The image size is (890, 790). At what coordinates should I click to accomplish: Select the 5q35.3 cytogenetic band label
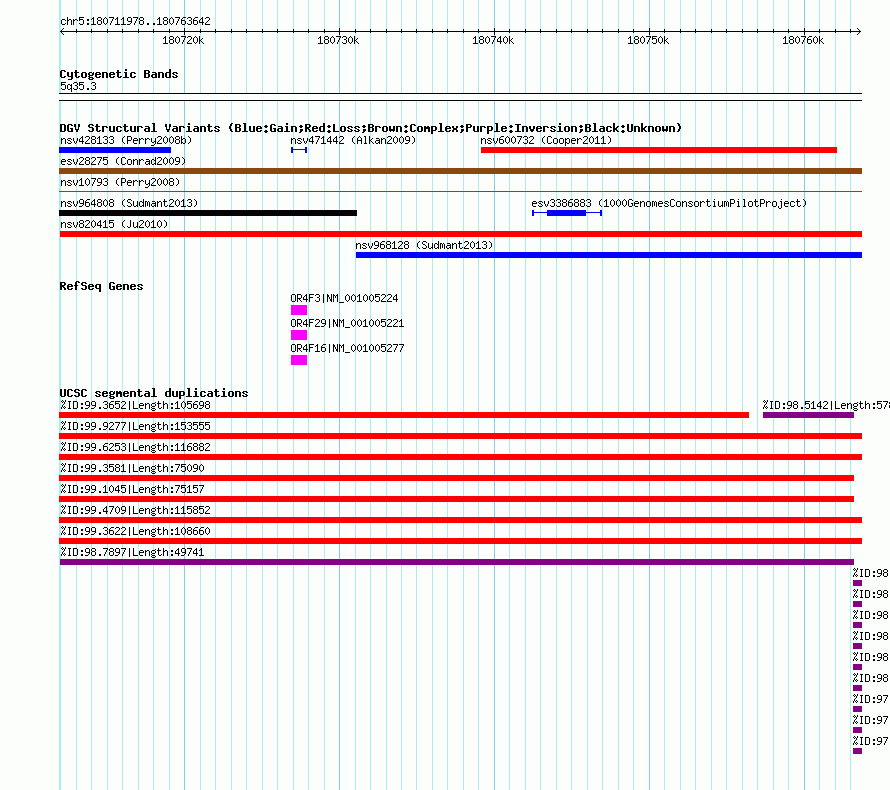pyautogui.click(x=78, y=86)
